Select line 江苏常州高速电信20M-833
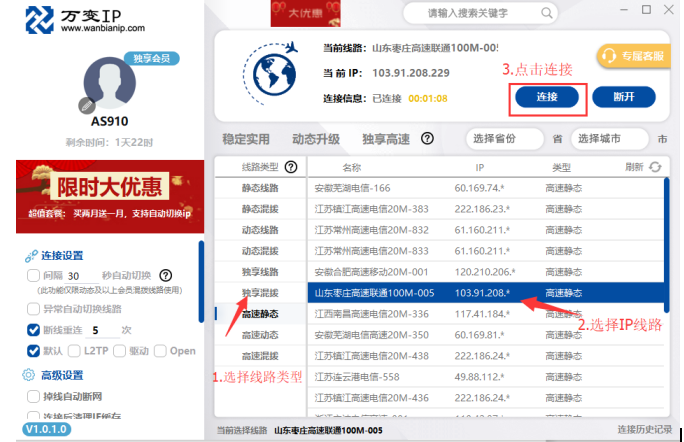684x442 pixels. click(486, 251)
